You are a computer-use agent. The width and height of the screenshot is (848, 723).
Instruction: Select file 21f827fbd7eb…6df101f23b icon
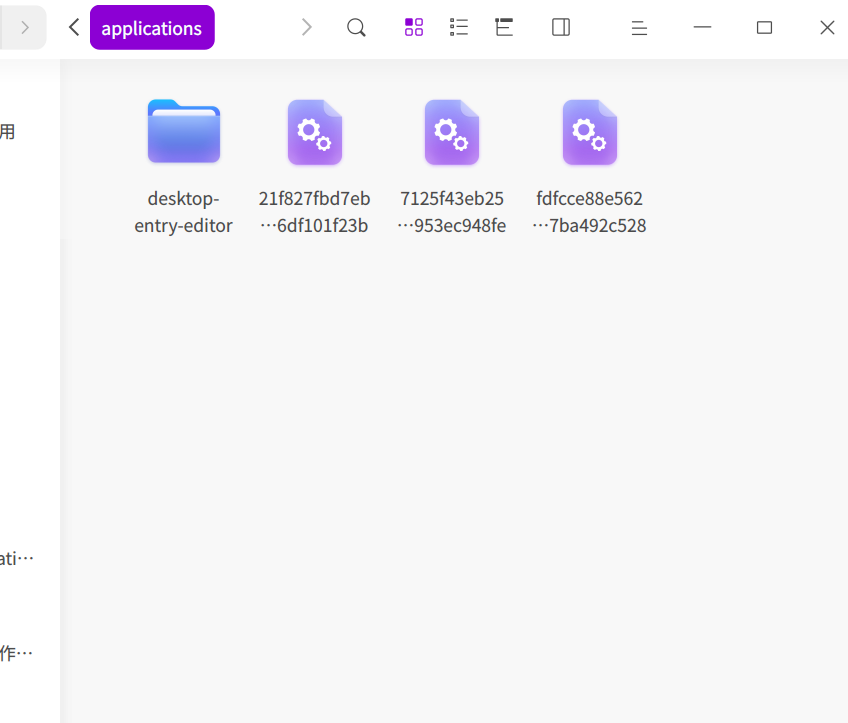click(315, 132)
